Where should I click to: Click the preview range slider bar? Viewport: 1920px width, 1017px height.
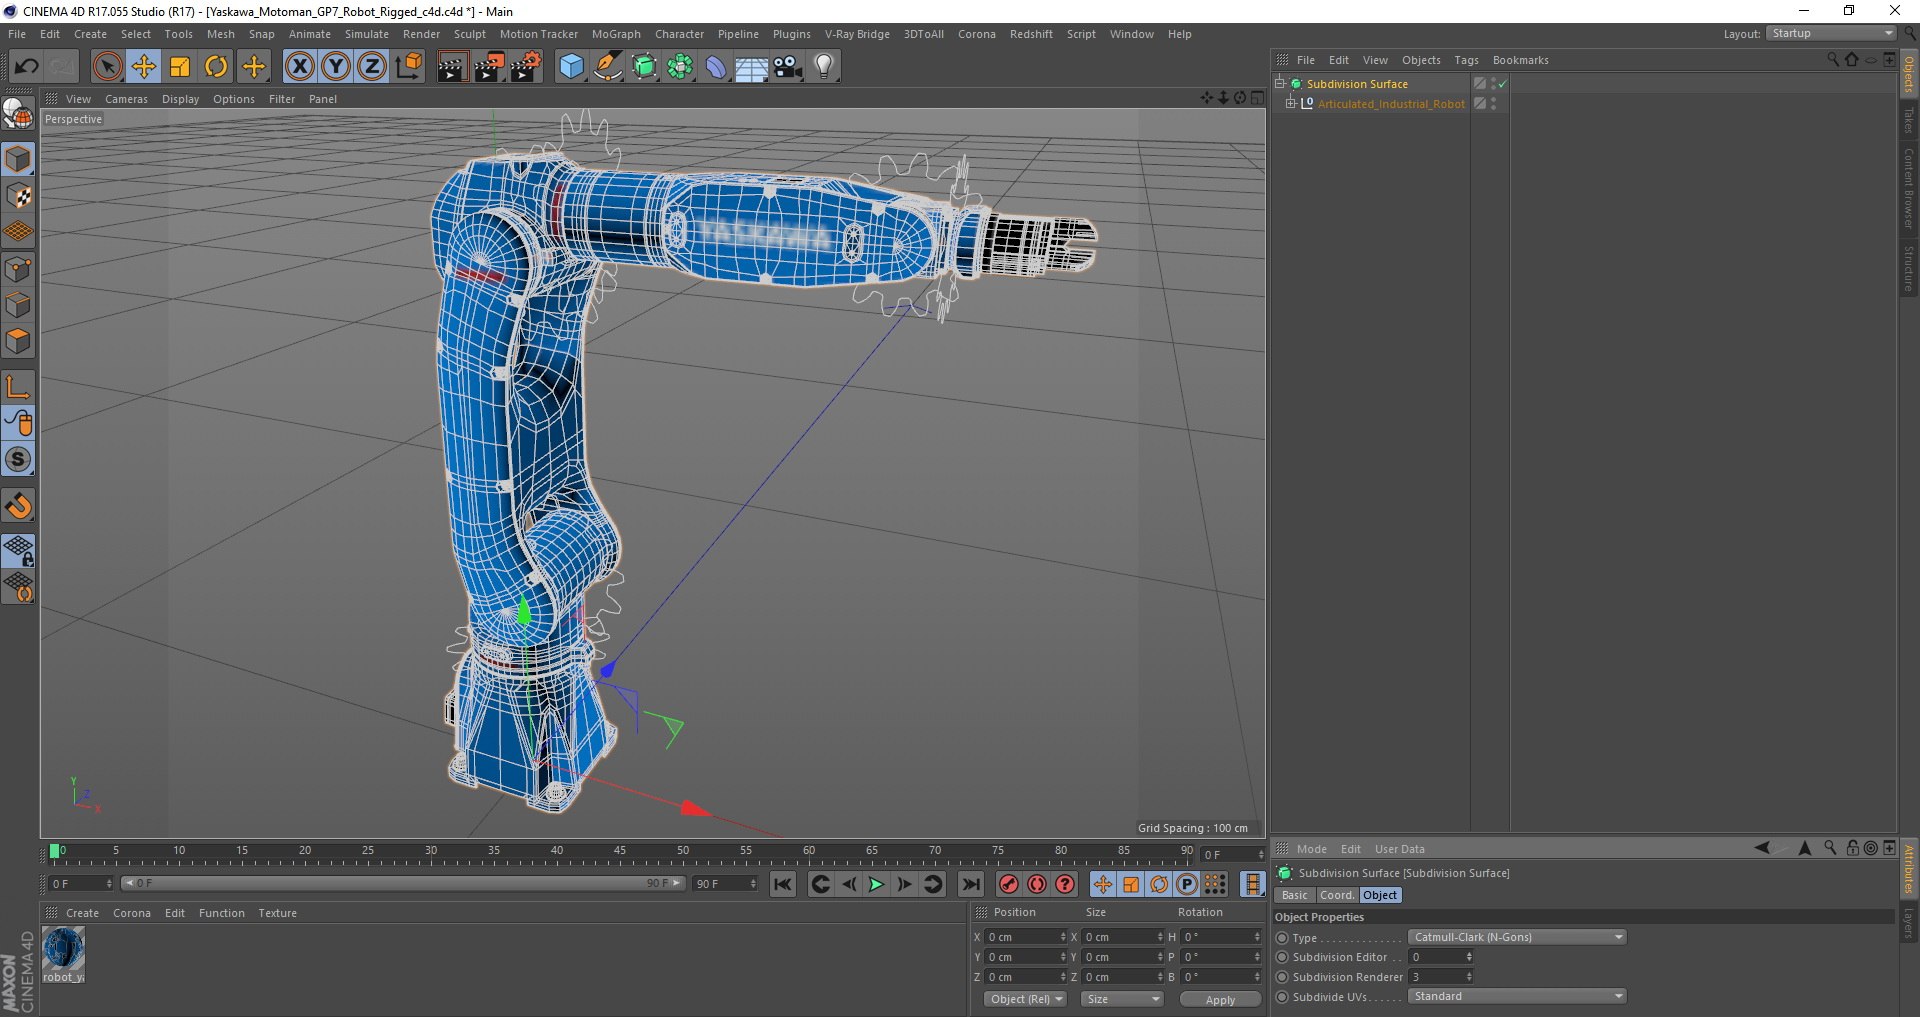coord(403,883)
